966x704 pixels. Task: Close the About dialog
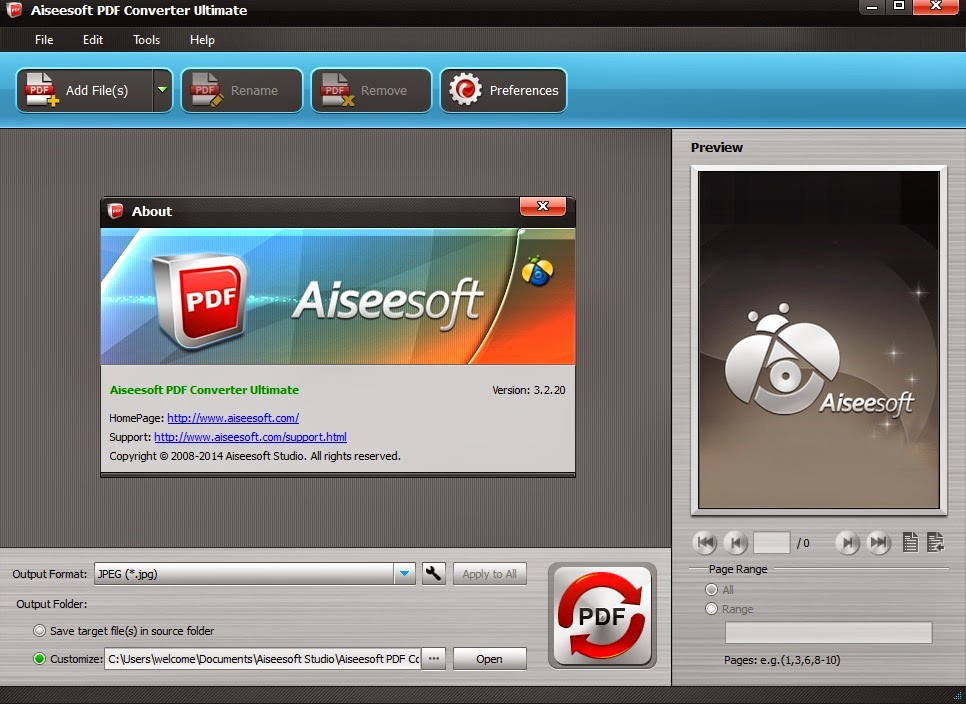543,206
